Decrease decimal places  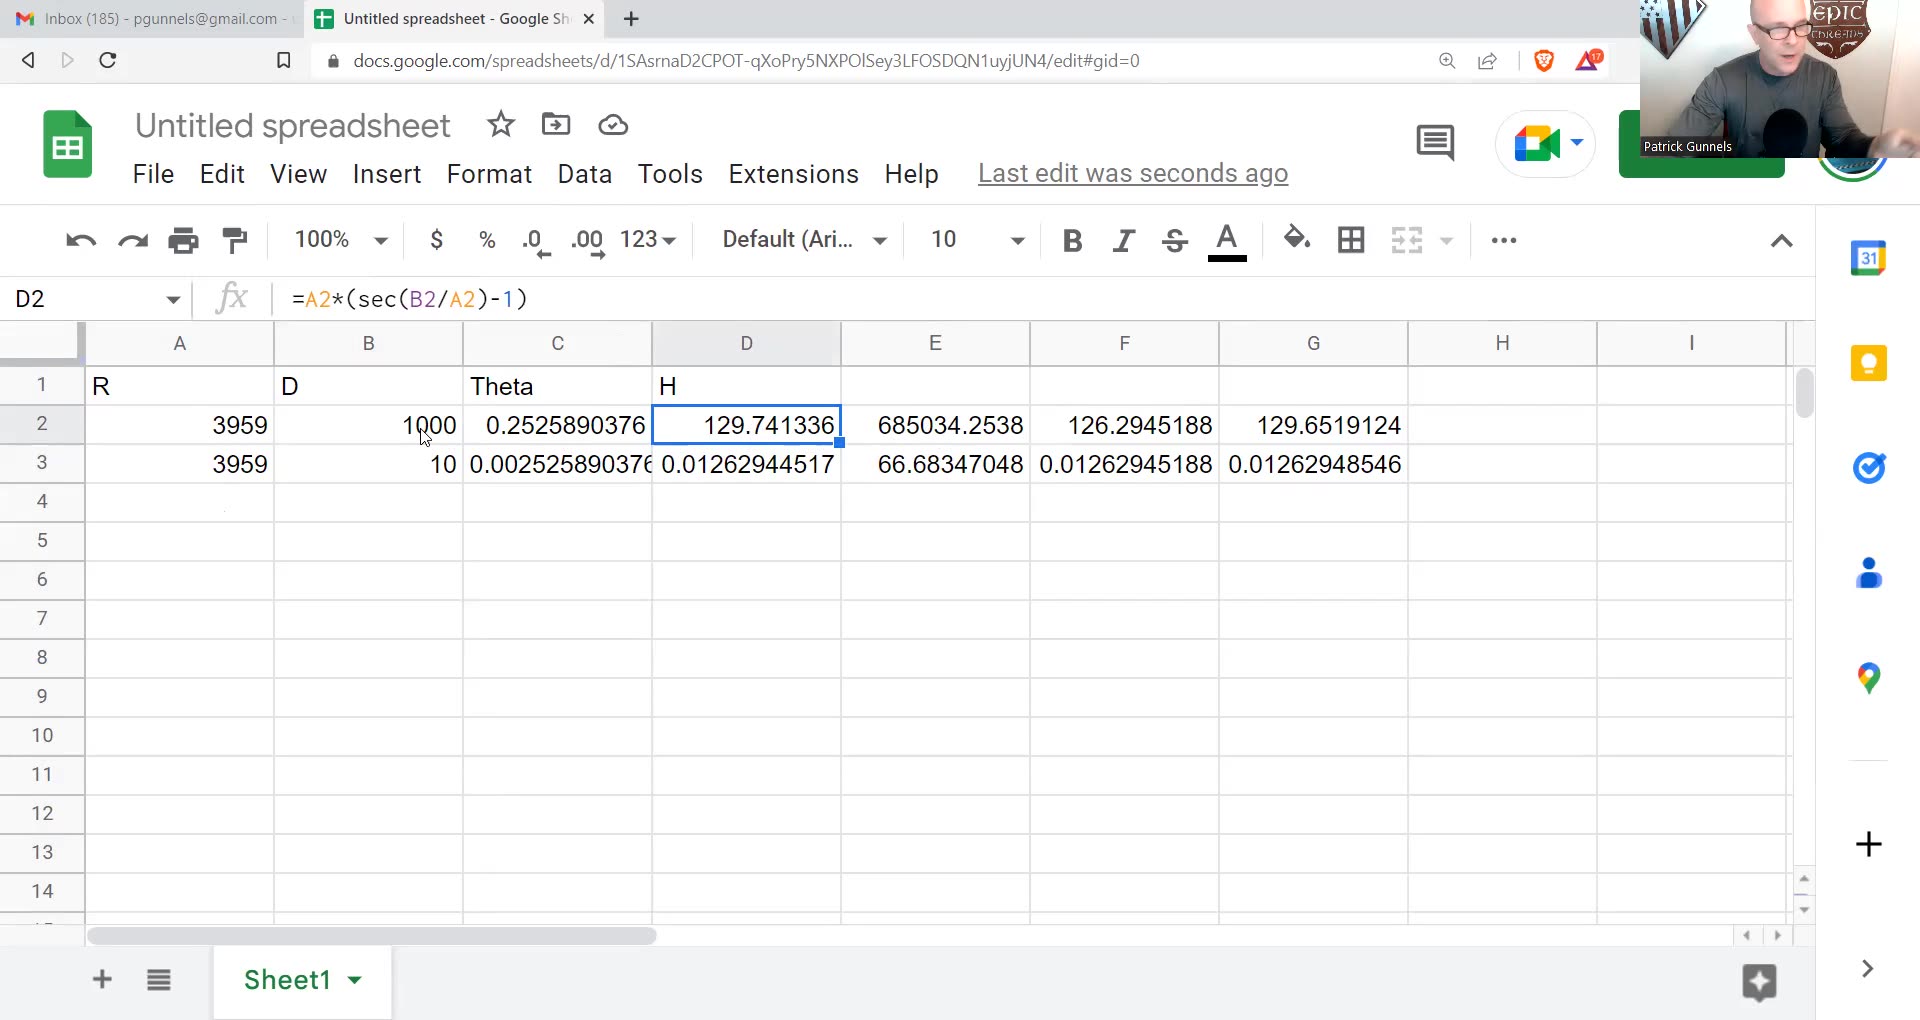tap(537, 242)
